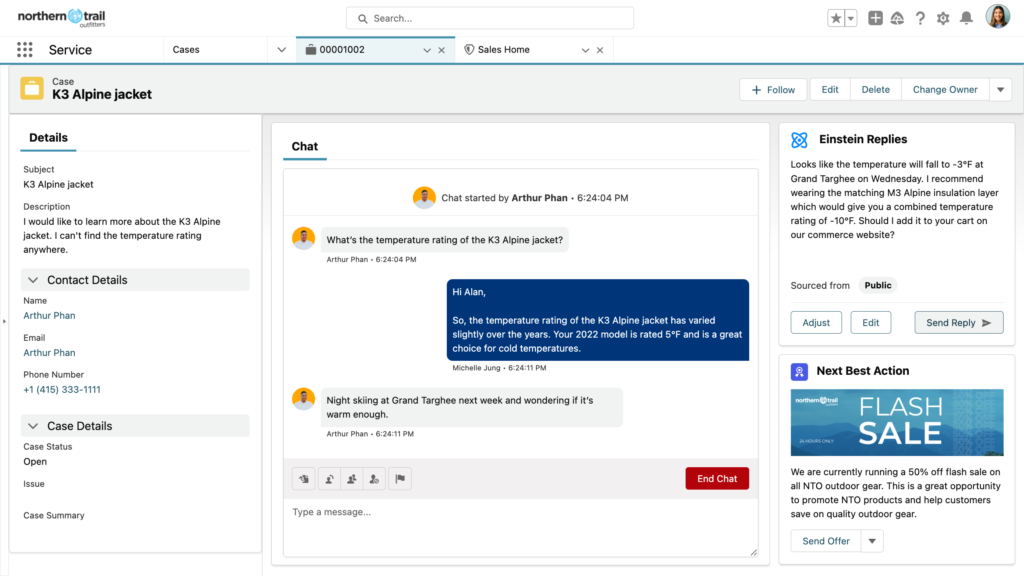This screenshot has height=576, width=1024.
Task: Click the user profile avatar
Action: [x=997, y=17]
